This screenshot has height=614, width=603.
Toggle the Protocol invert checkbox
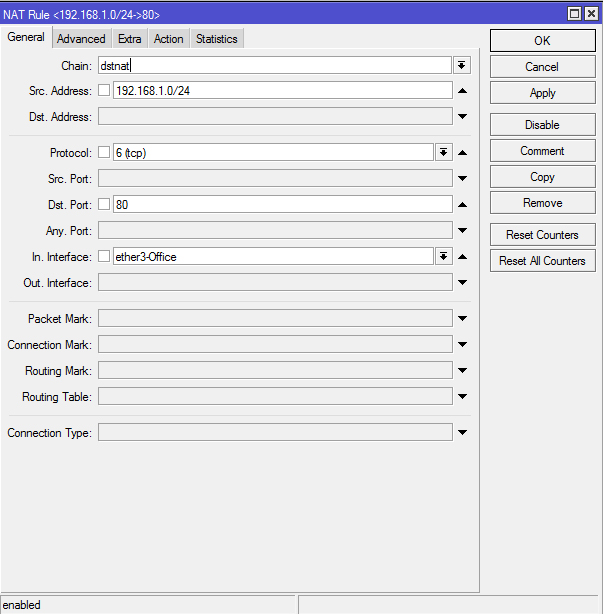(x=104, y=152)
